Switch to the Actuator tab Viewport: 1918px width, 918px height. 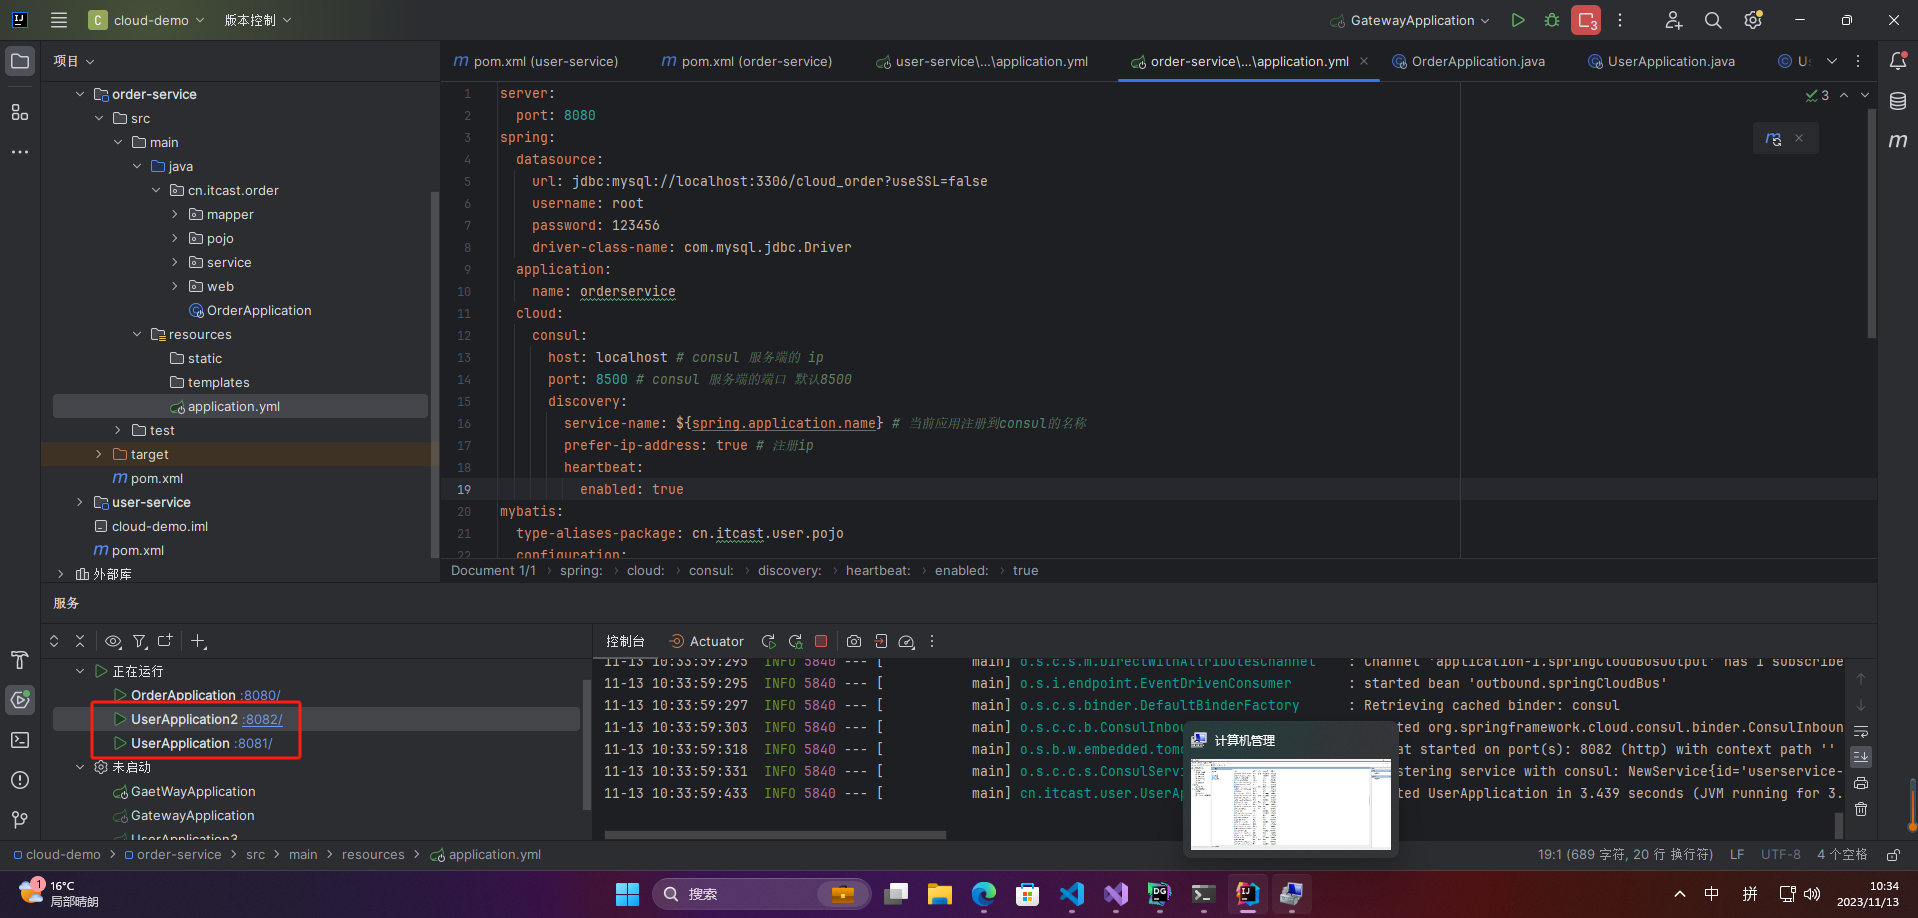click(716, 641)
